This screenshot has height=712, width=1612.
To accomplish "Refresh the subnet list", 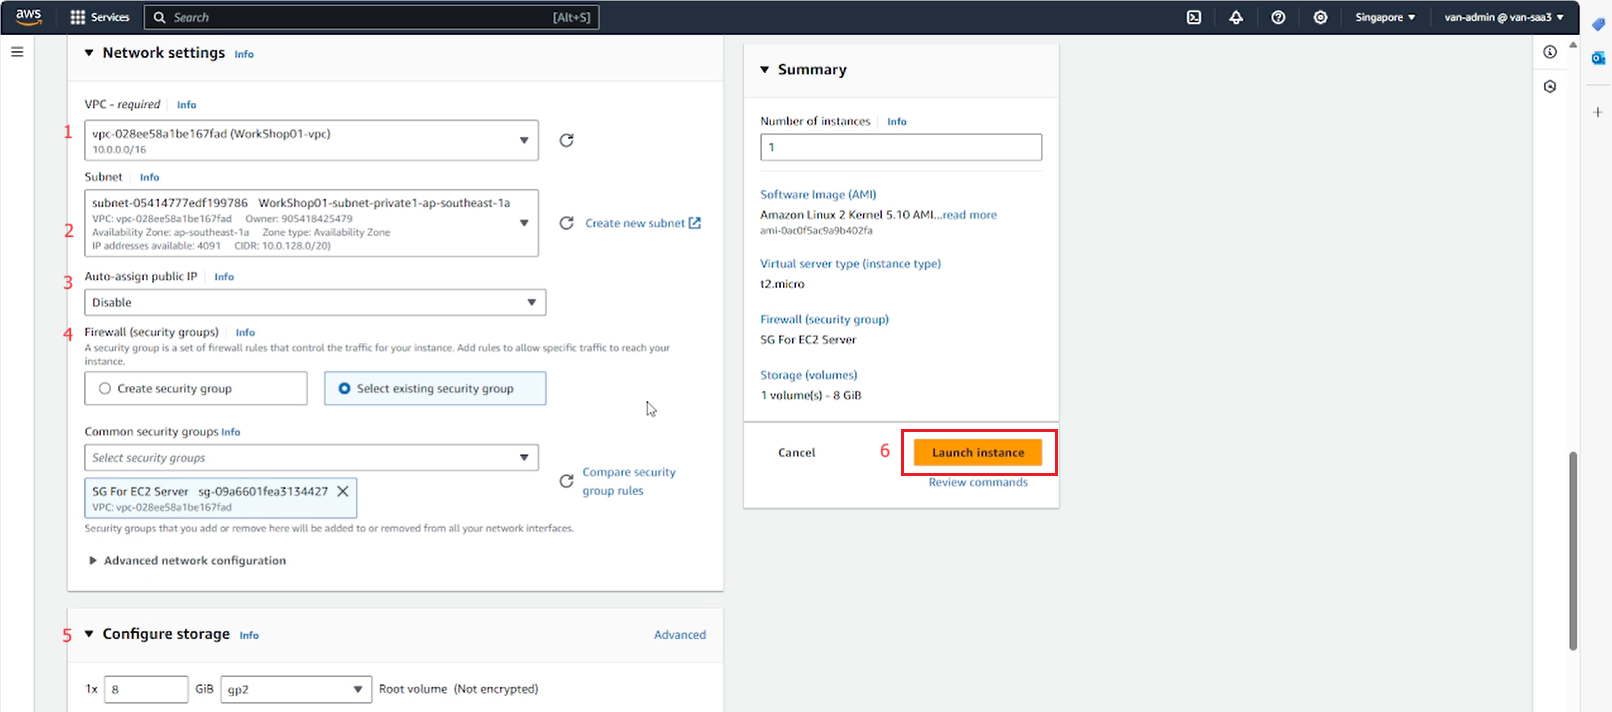I will 566,223.
